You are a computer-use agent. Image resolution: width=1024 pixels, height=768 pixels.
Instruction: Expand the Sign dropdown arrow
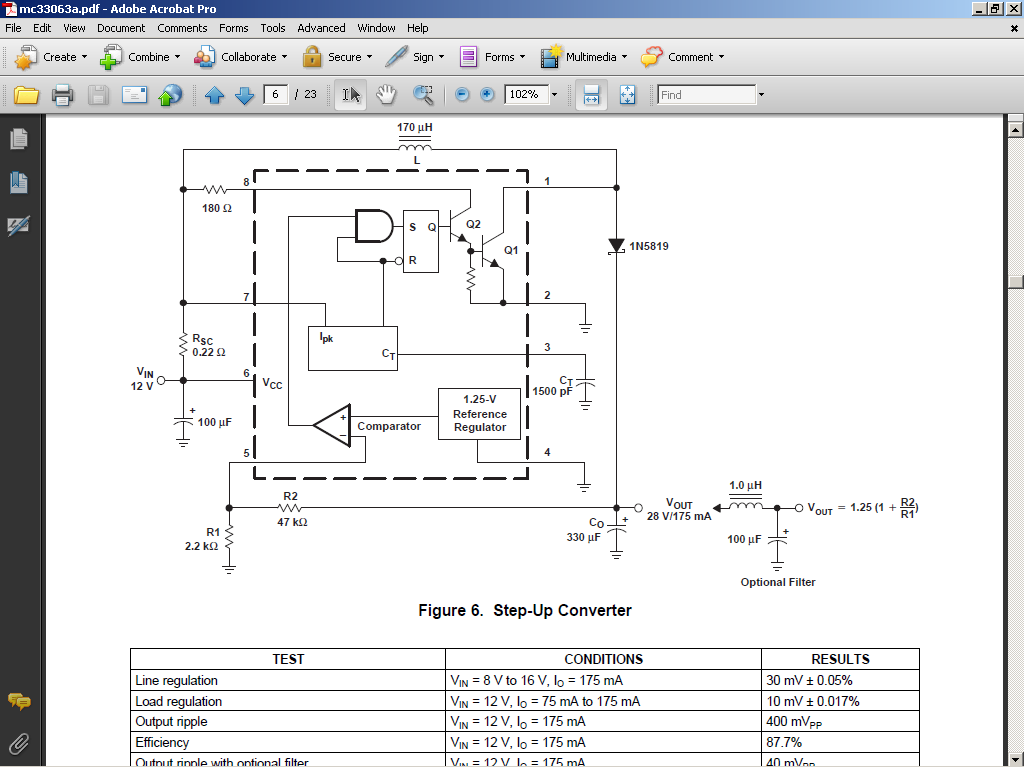click(441, 57)
